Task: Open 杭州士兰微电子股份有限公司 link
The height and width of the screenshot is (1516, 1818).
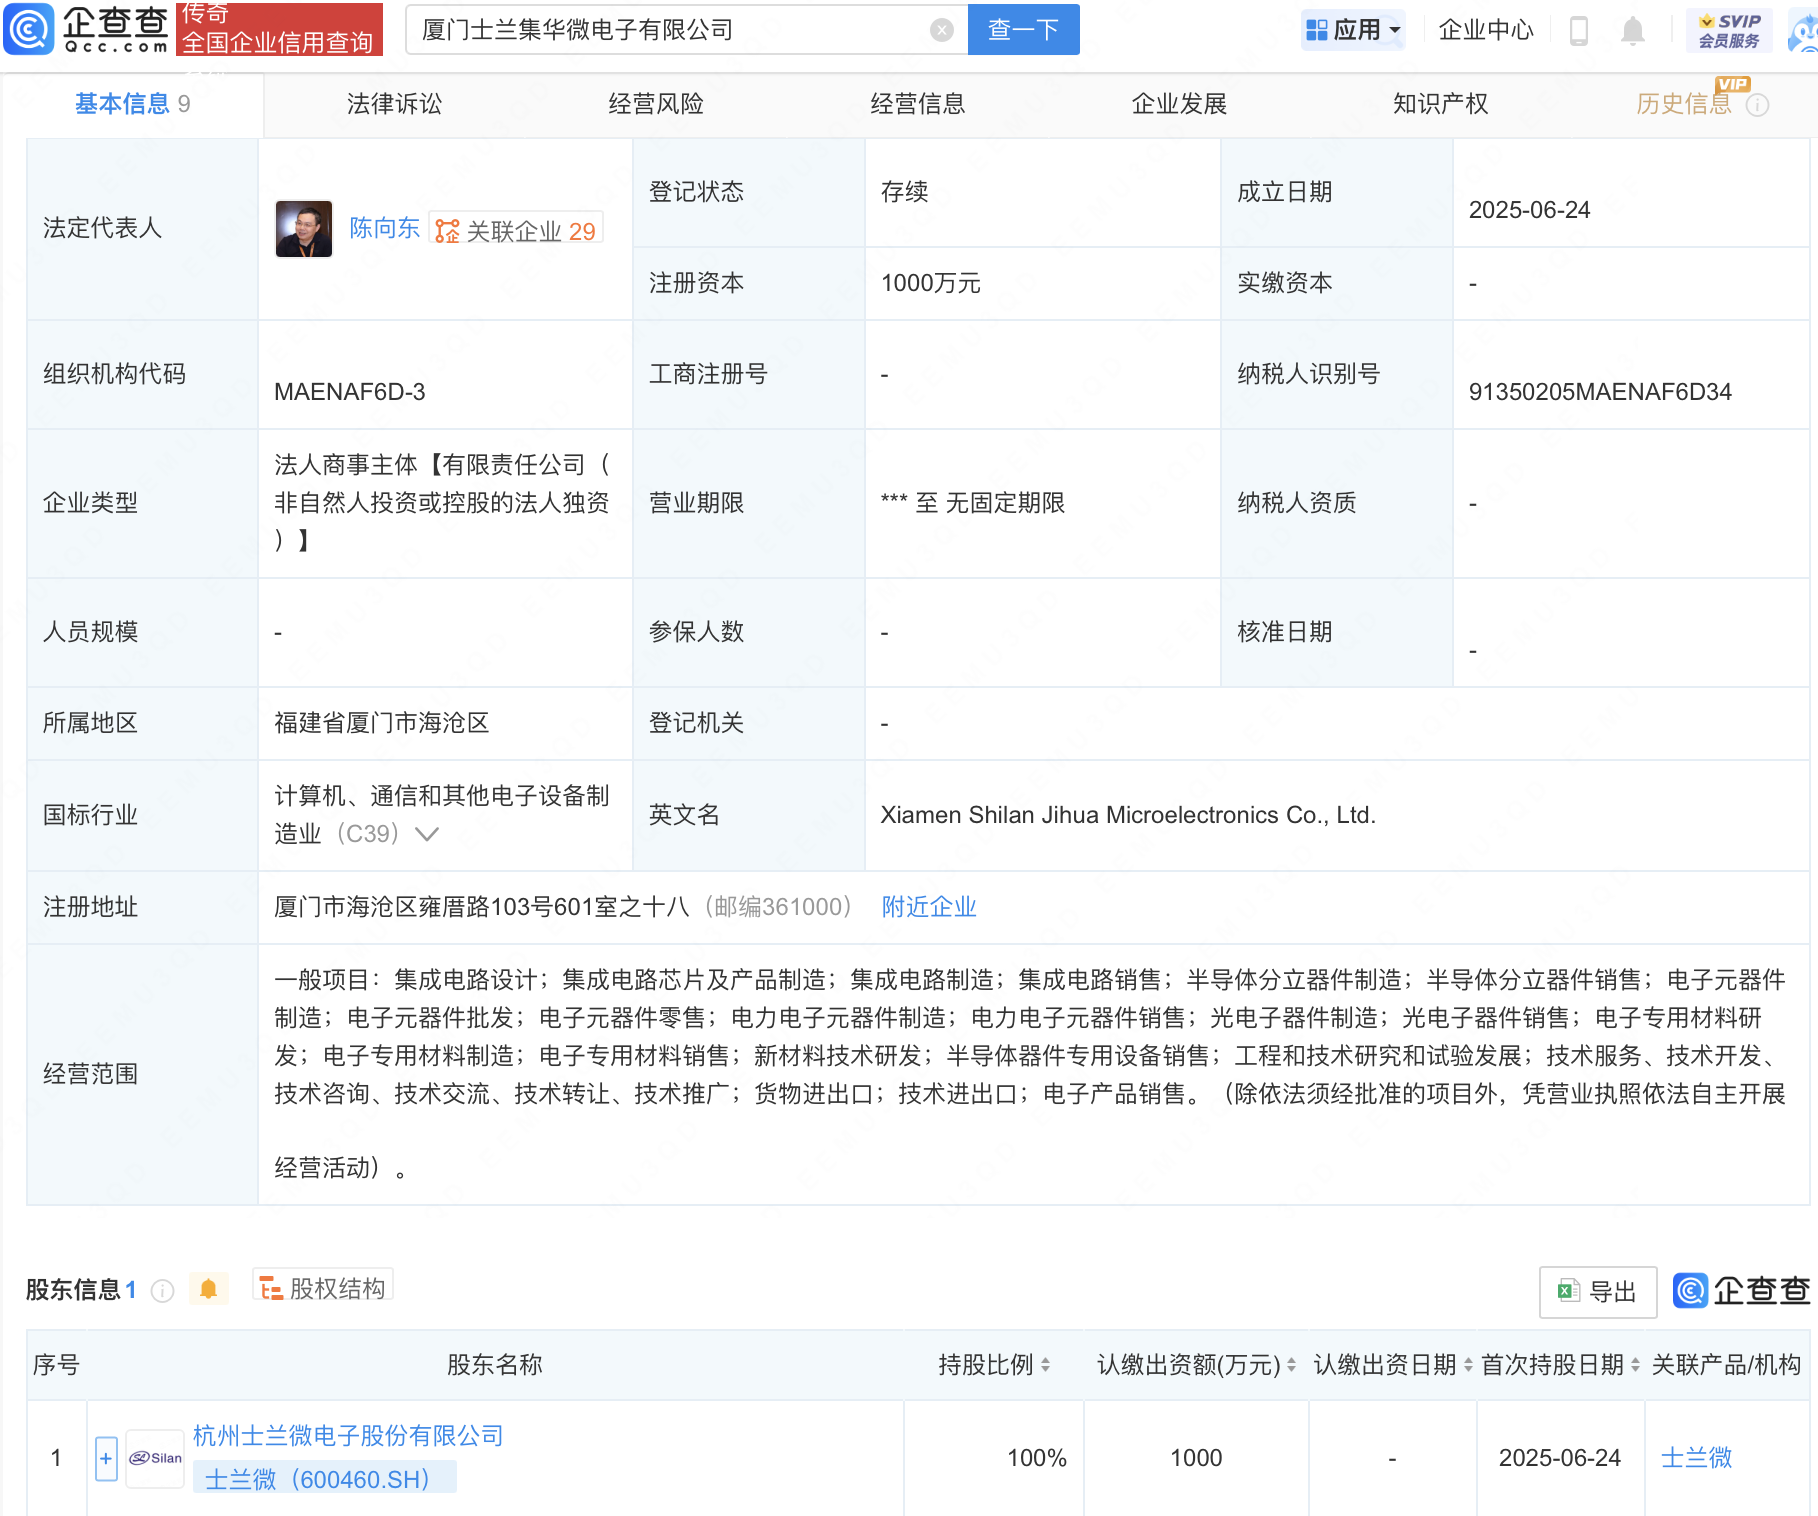Action: coord(348,1436)
